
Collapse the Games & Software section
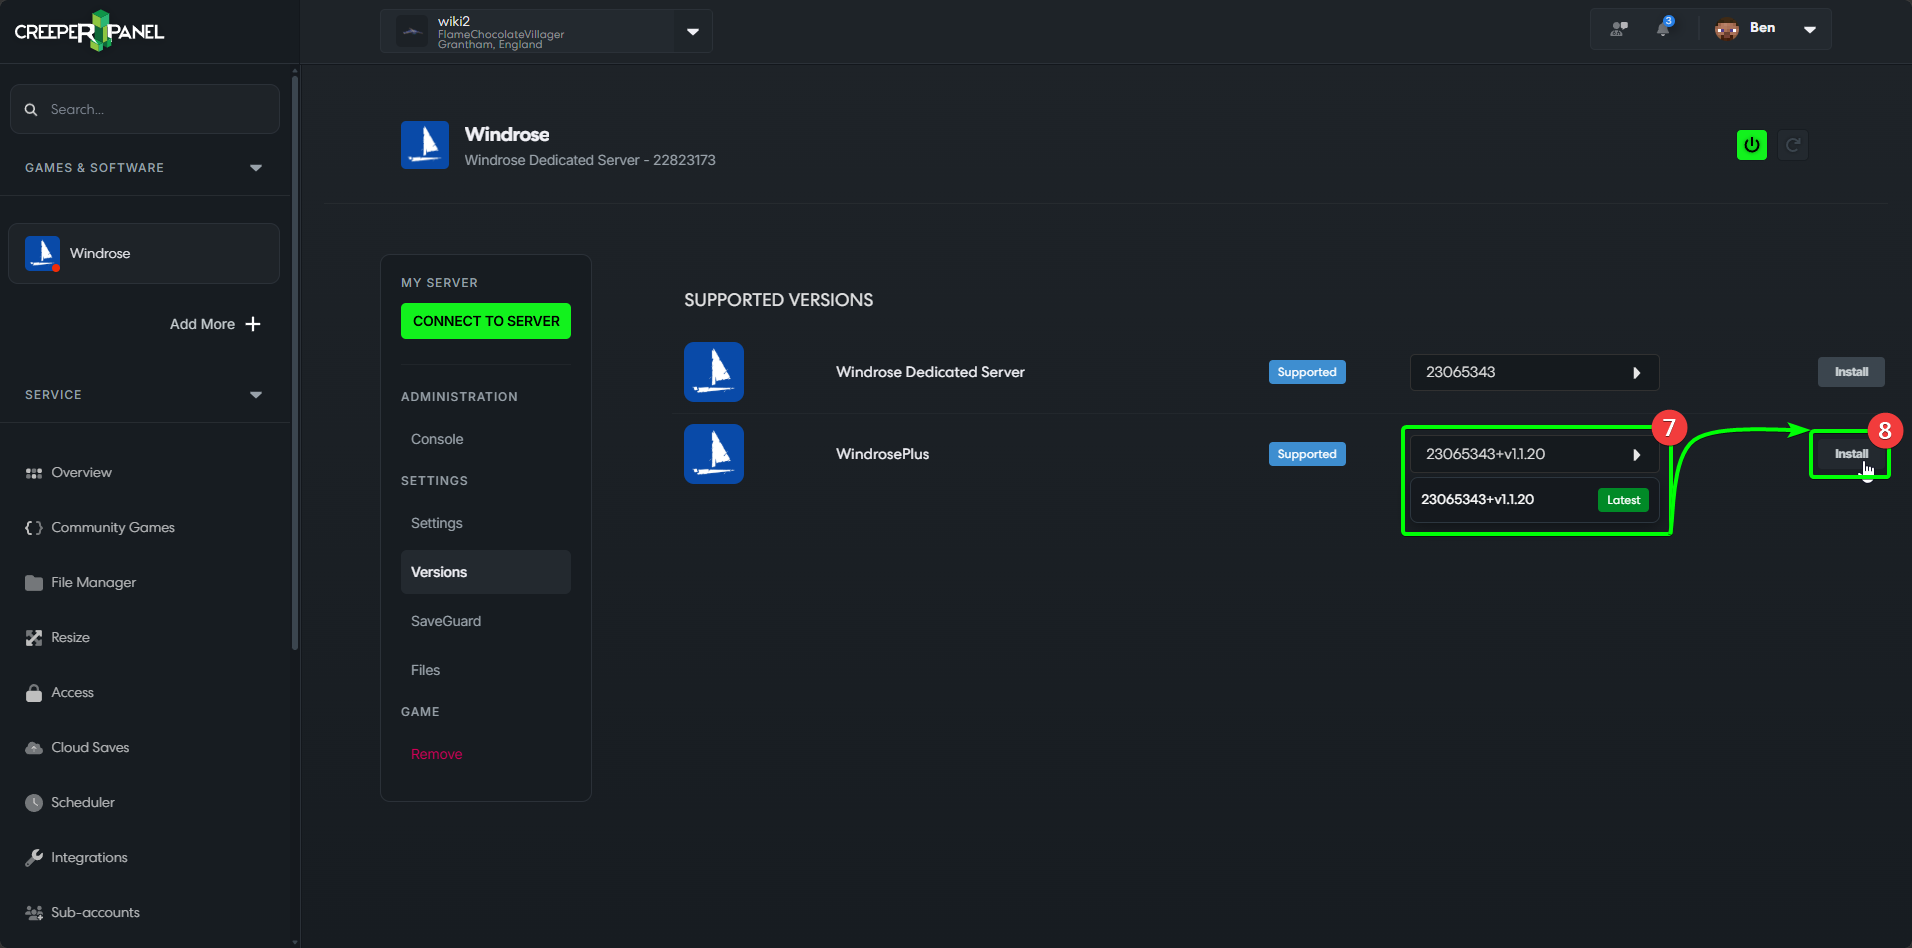coord(256,168)
